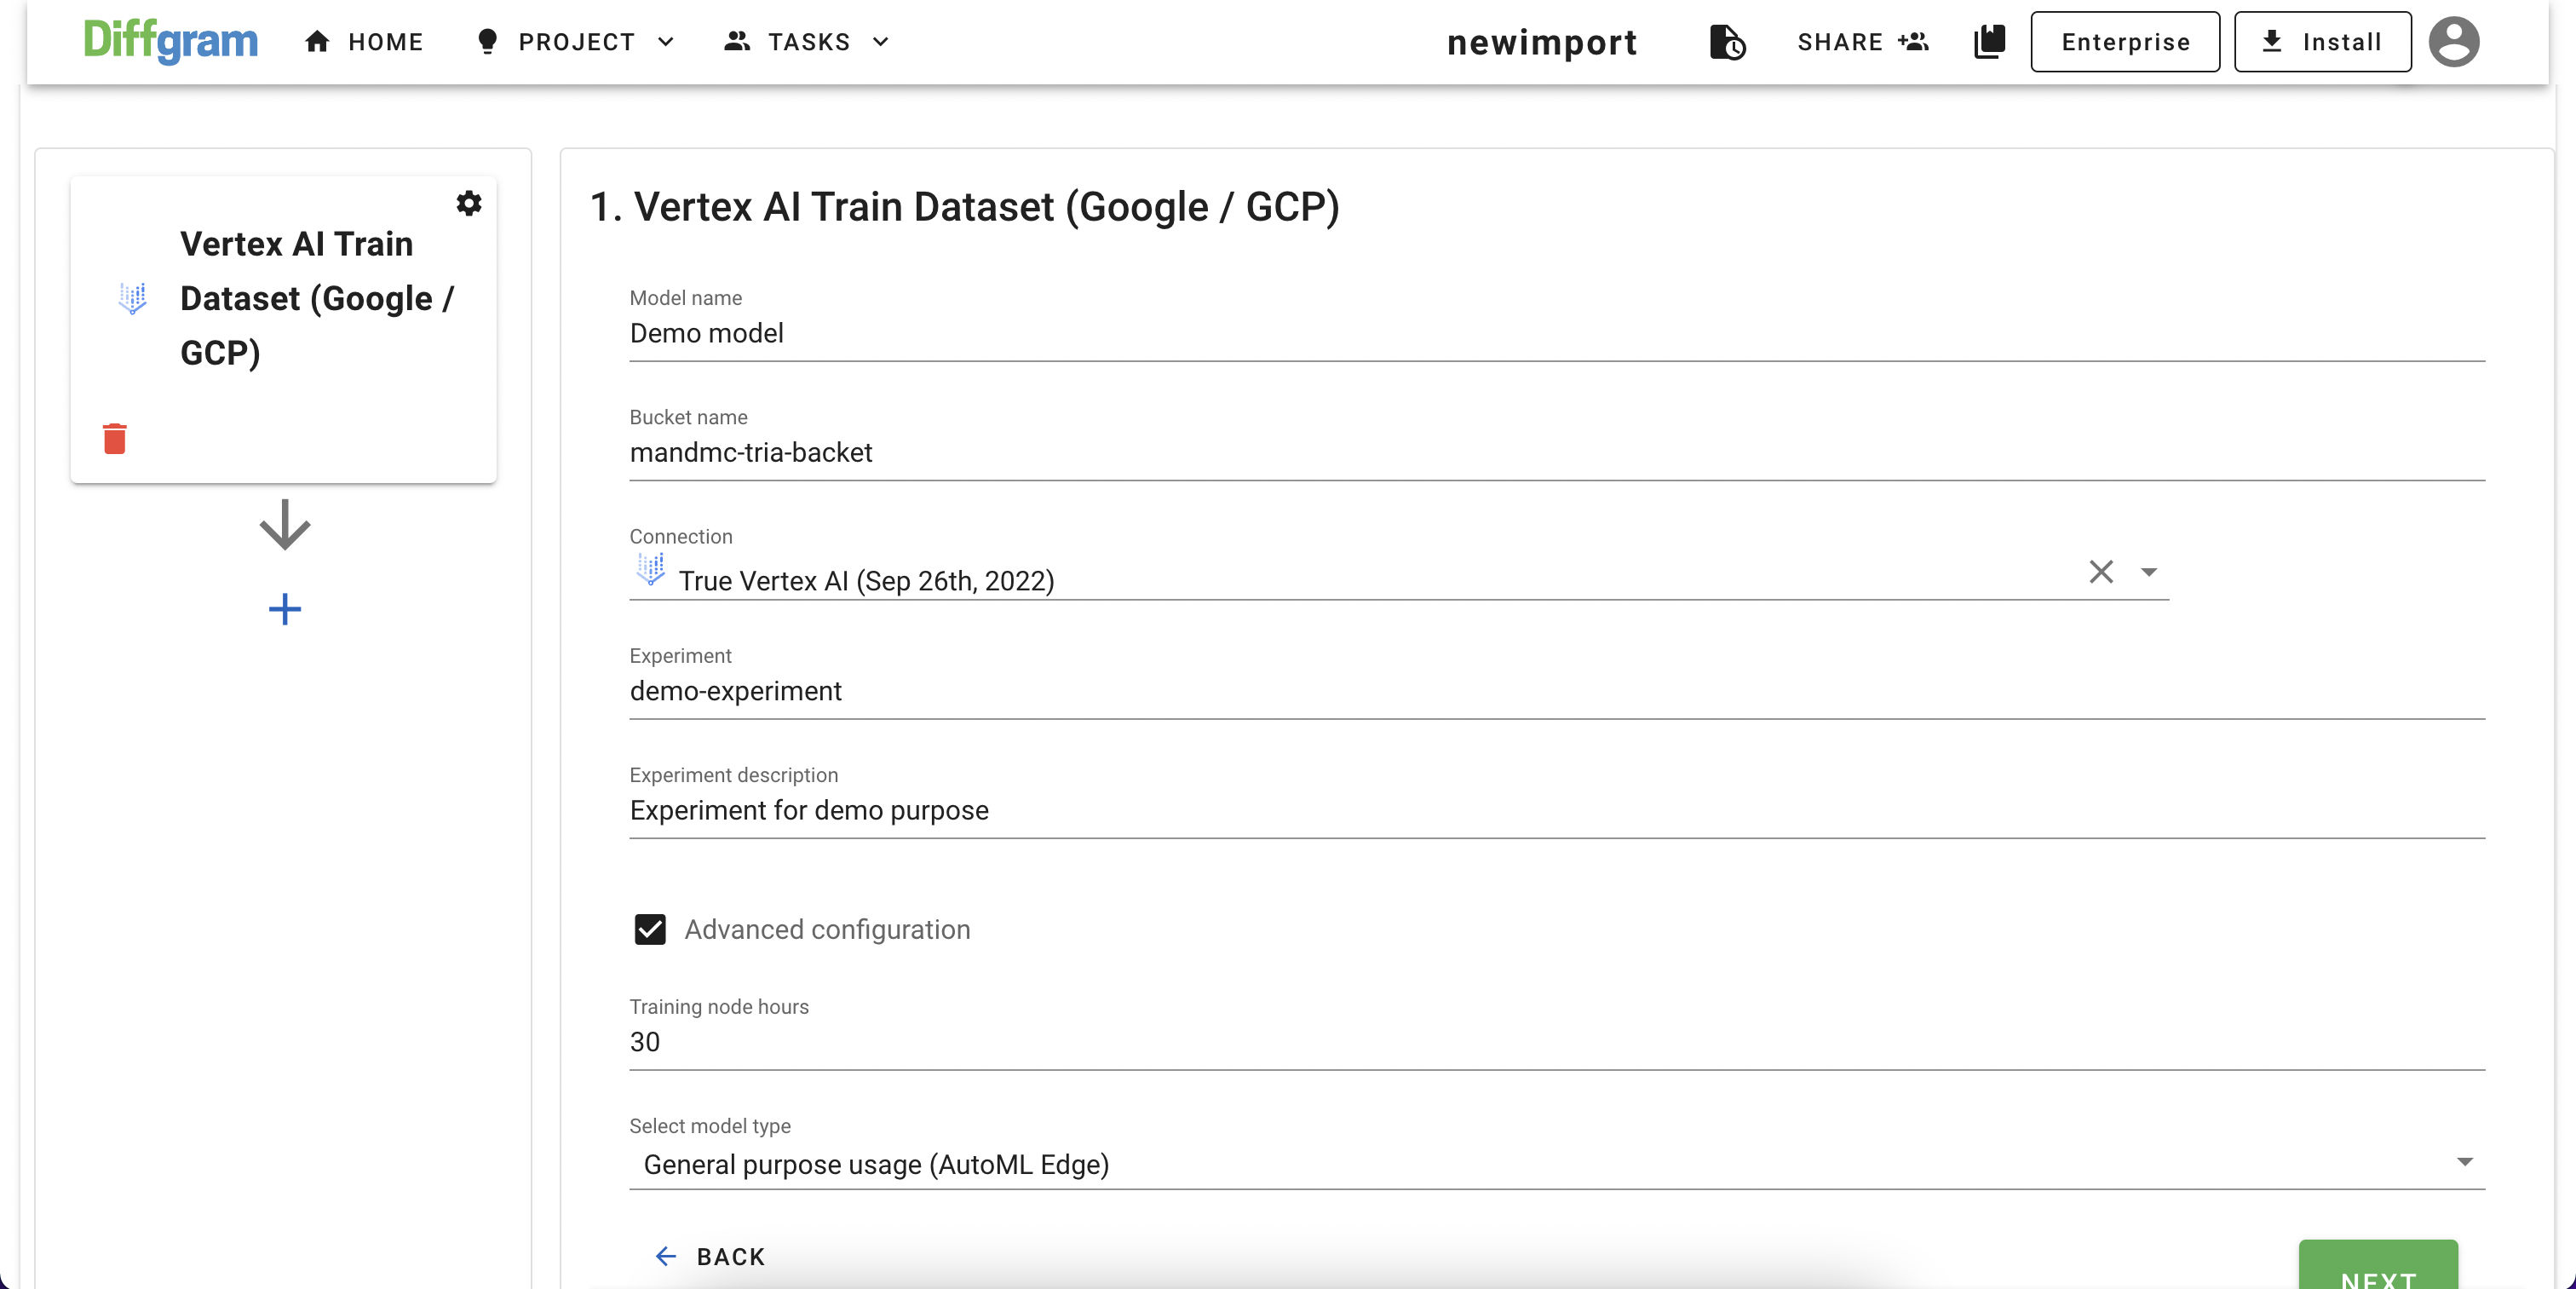
Task: Open the user profile avatar
Action: click(x=2453, y=42)
